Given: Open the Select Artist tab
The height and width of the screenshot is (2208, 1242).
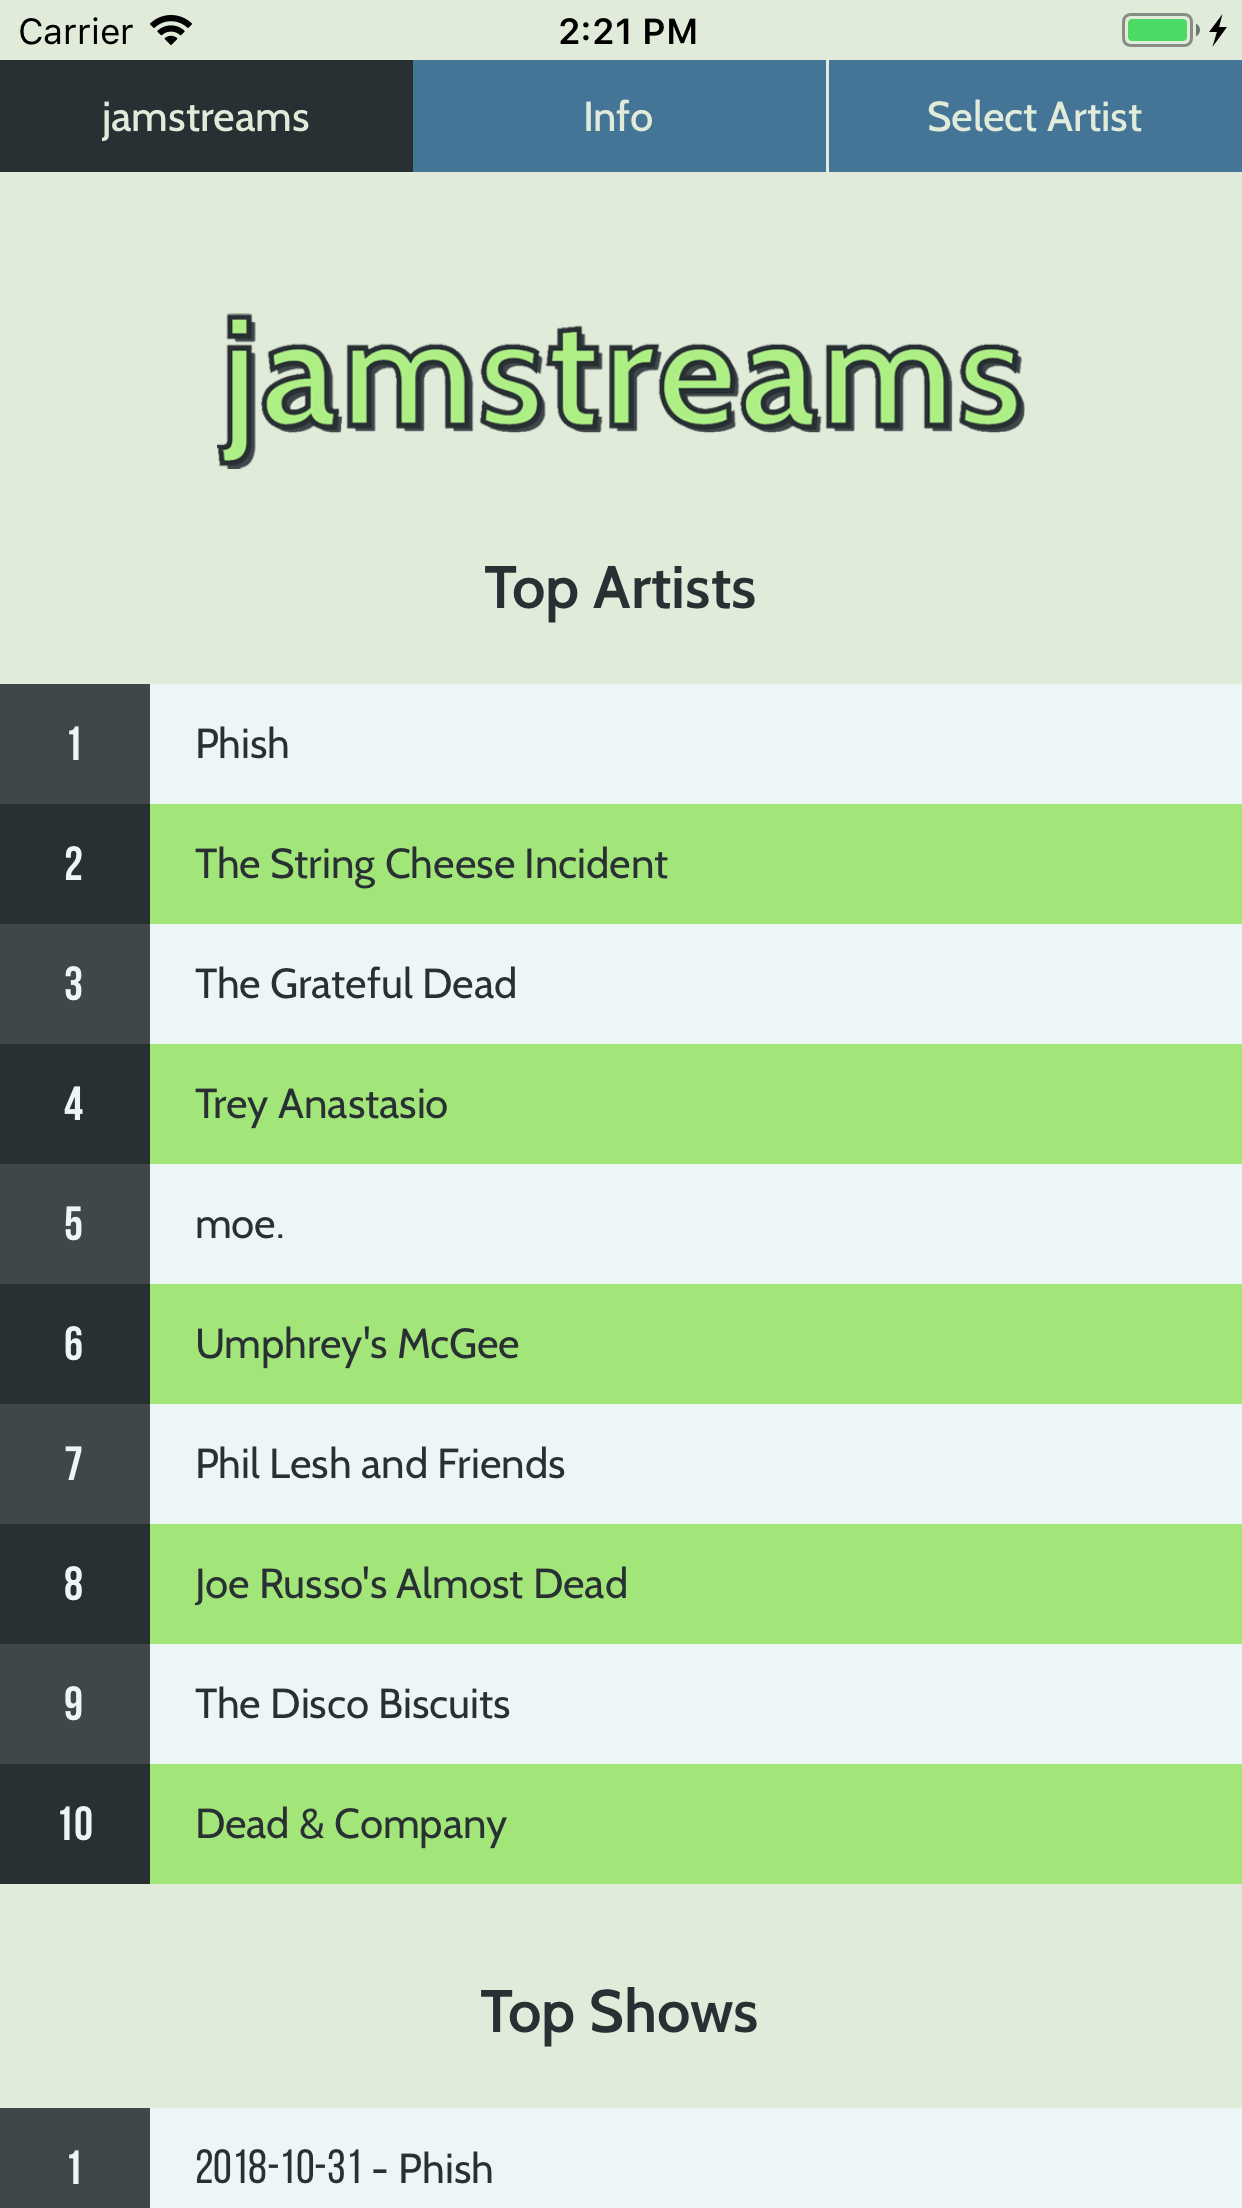Looking at the screenshot, I should coord(1034,117).
